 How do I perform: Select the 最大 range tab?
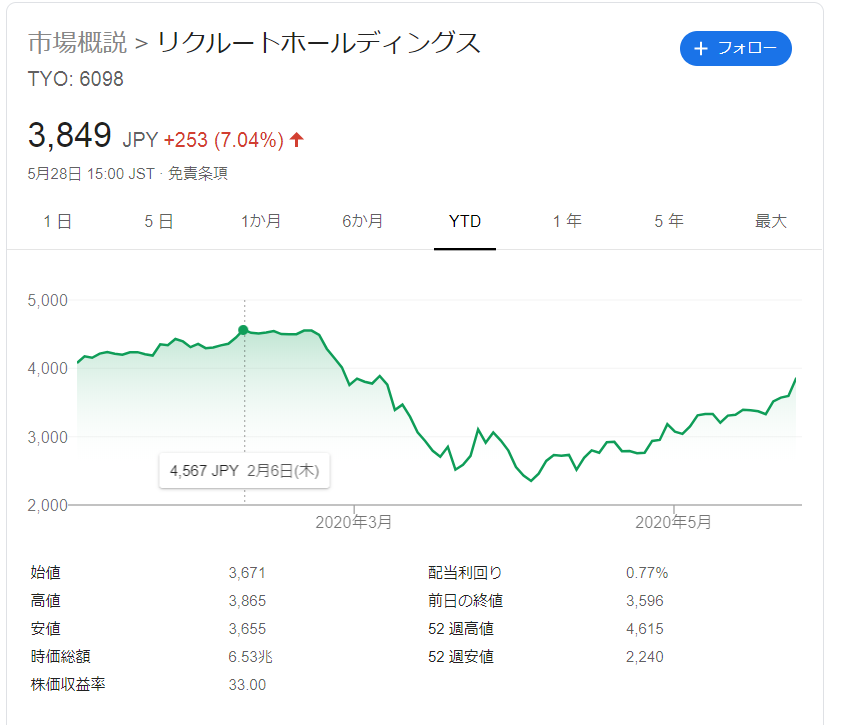(770, 221)
